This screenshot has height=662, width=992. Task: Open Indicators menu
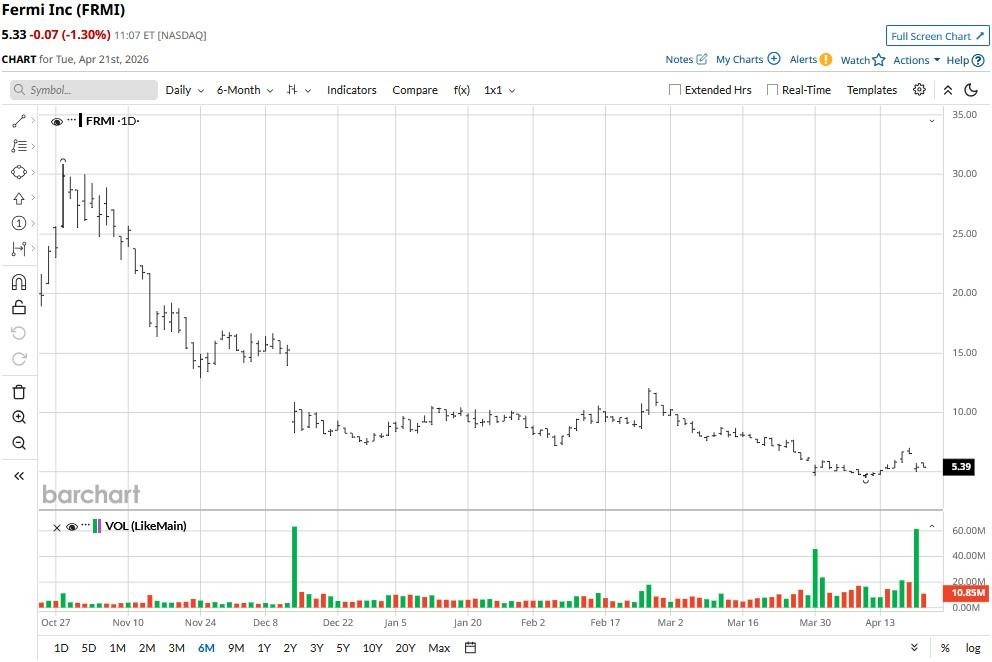(352, 90)
